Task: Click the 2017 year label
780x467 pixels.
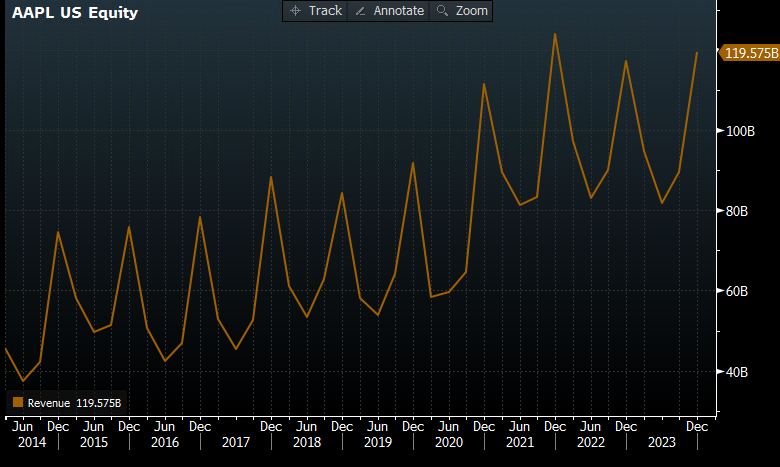Action: (x=236, y=442)
